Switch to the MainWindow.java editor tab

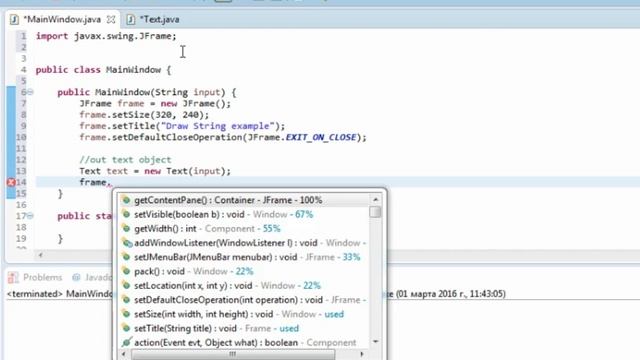(62, 20)
